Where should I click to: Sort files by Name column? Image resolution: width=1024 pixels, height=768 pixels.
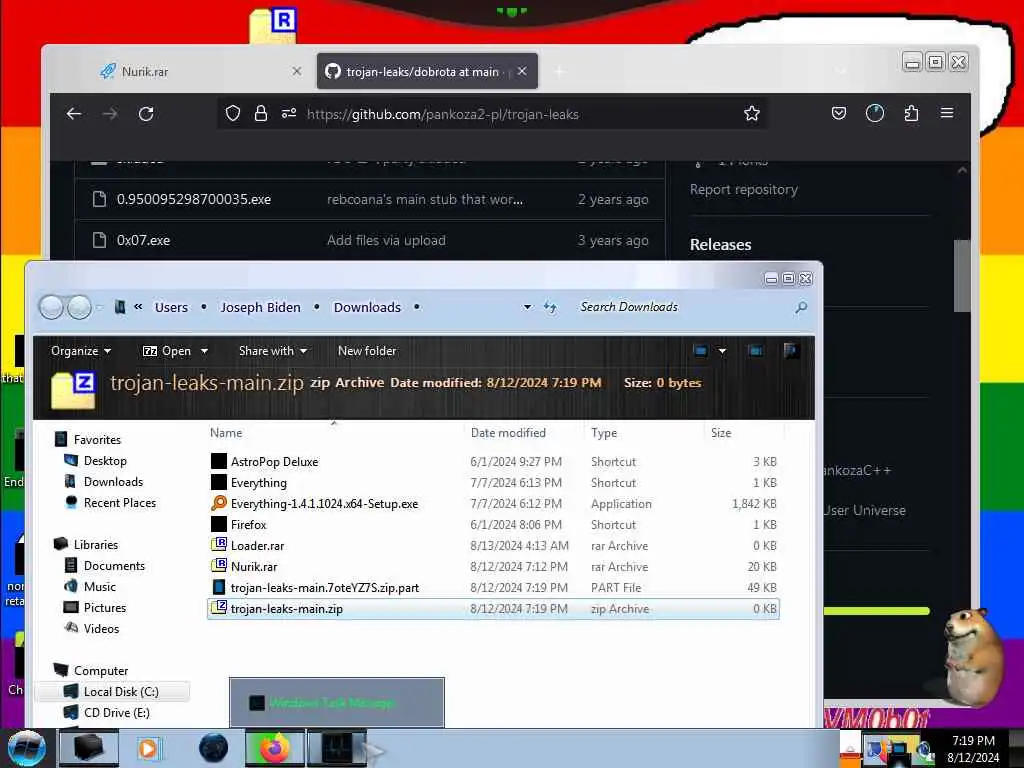(226, 432)
